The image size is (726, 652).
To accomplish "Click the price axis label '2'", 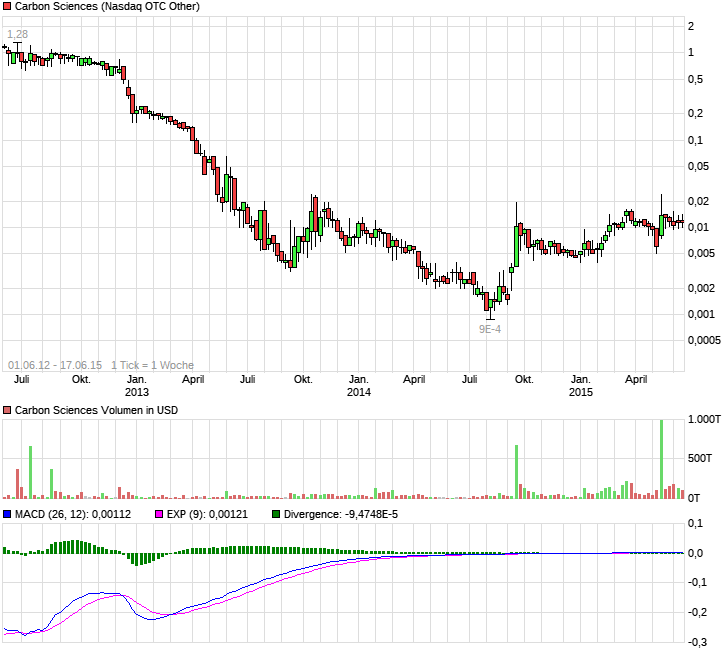I will pyautogui.click(x=691, y=26).
